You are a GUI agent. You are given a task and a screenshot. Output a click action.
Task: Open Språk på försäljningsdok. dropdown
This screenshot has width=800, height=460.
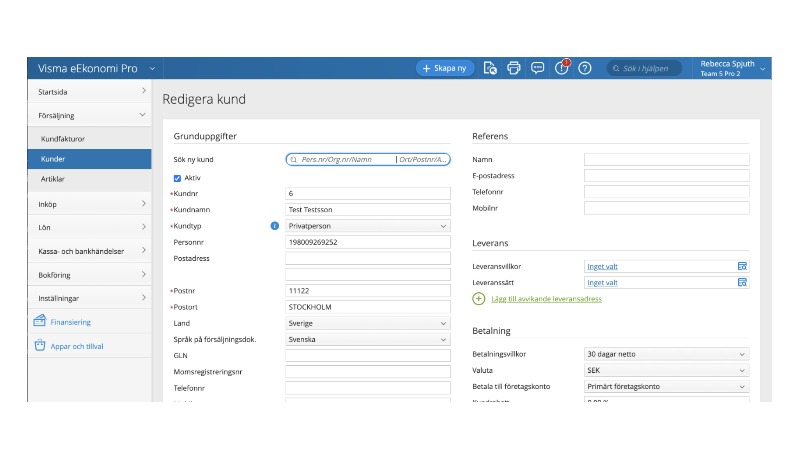pos(367,340)
